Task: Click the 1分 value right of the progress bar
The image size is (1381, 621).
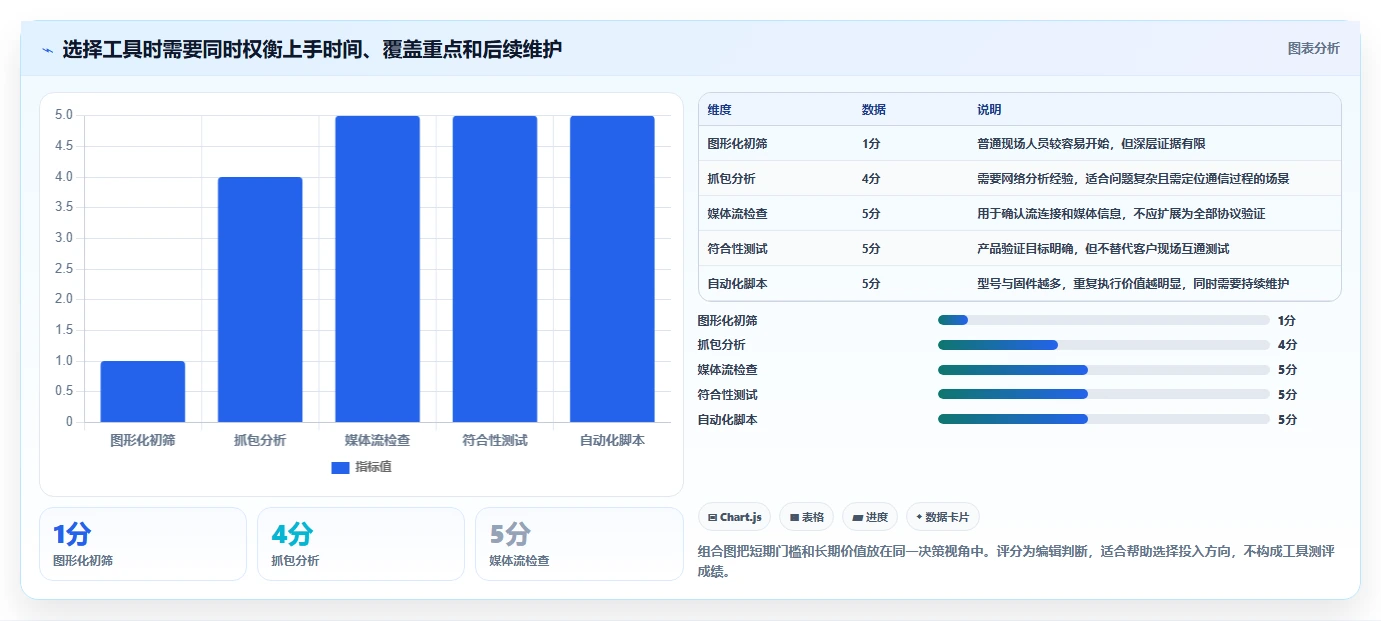Action: (1287, 320)
